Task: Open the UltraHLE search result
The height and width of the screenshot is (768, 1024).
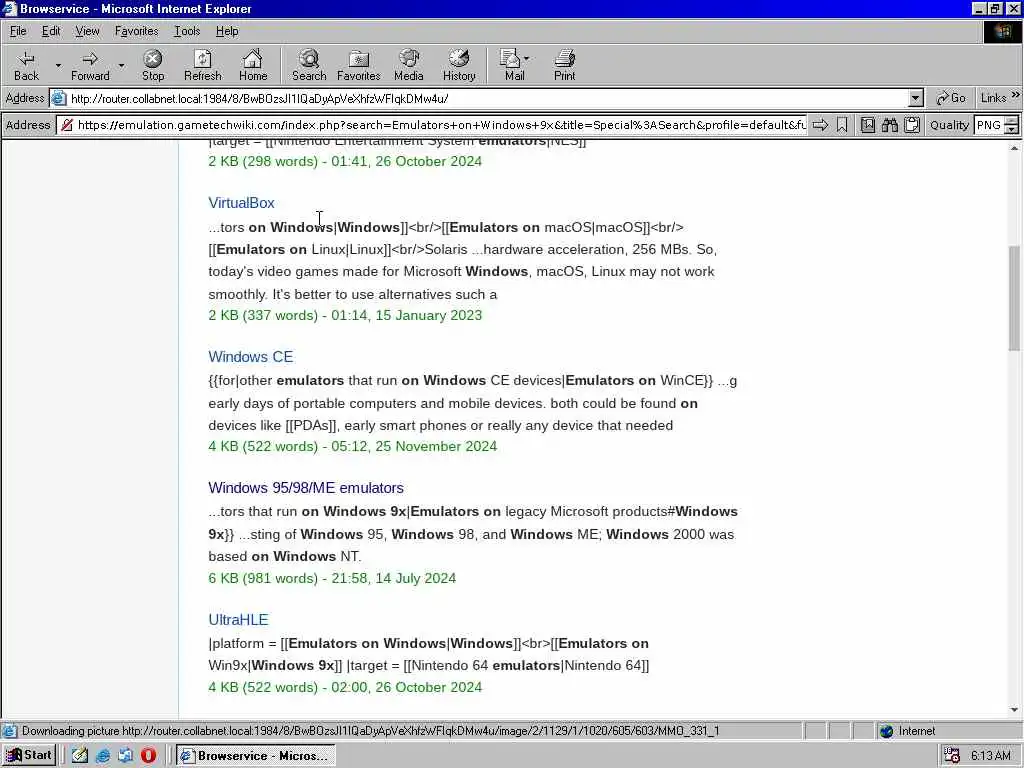Action: click(x=238, y=619)
